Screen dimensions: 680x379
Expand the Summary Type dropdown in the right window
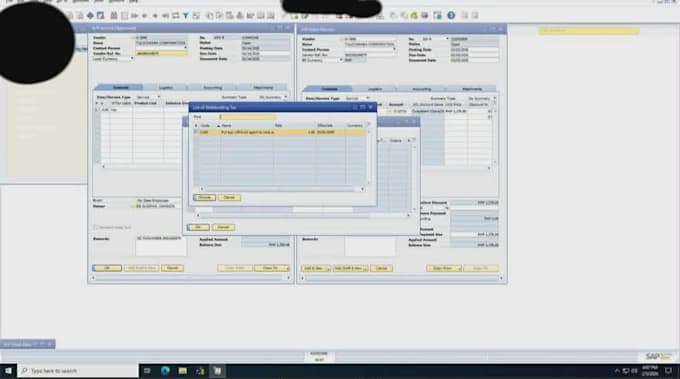(494, 98)
